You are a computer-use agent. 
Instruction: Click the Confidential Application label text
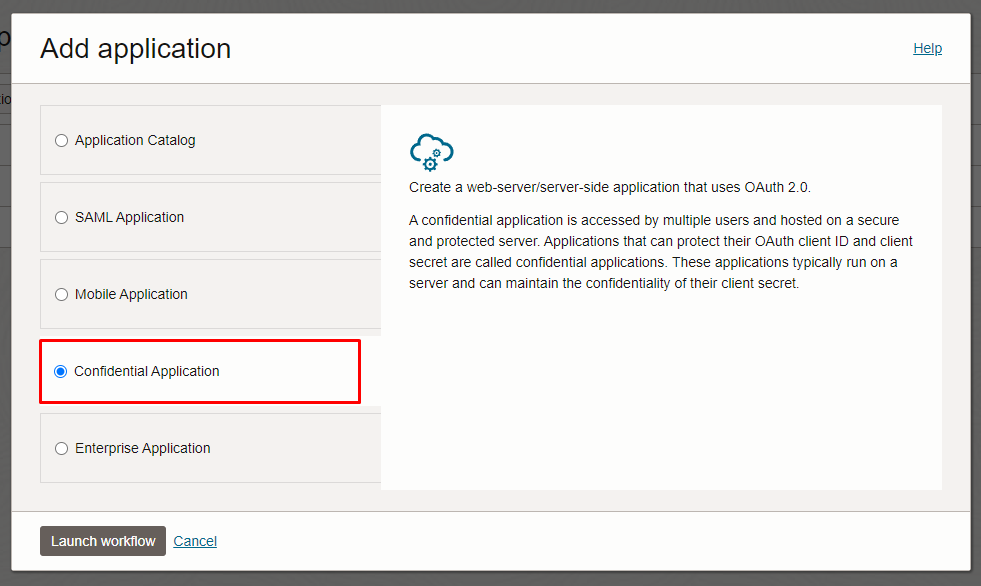click(x=147, y=371)
